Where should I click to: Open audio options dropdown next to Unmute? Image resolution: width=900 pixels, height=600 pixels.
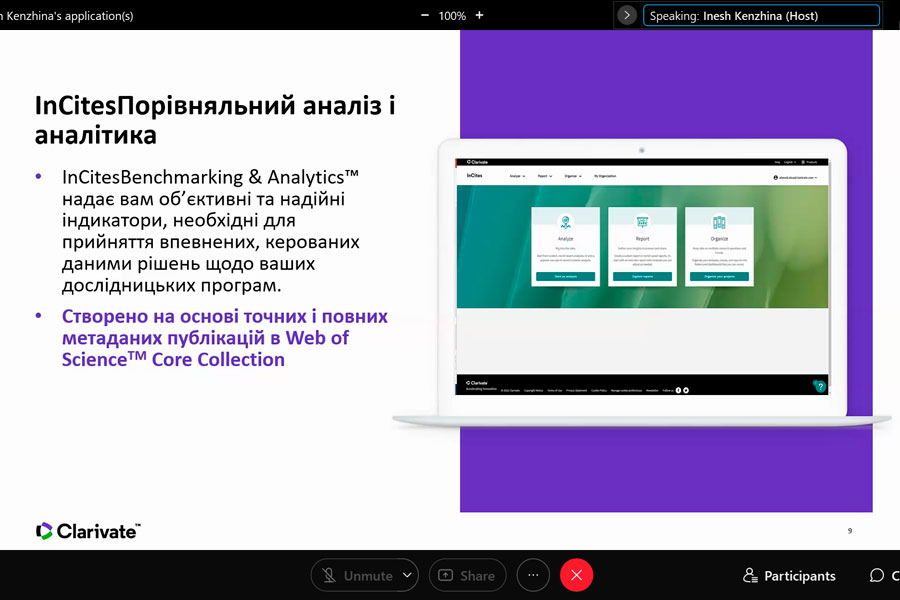(407, 575)
